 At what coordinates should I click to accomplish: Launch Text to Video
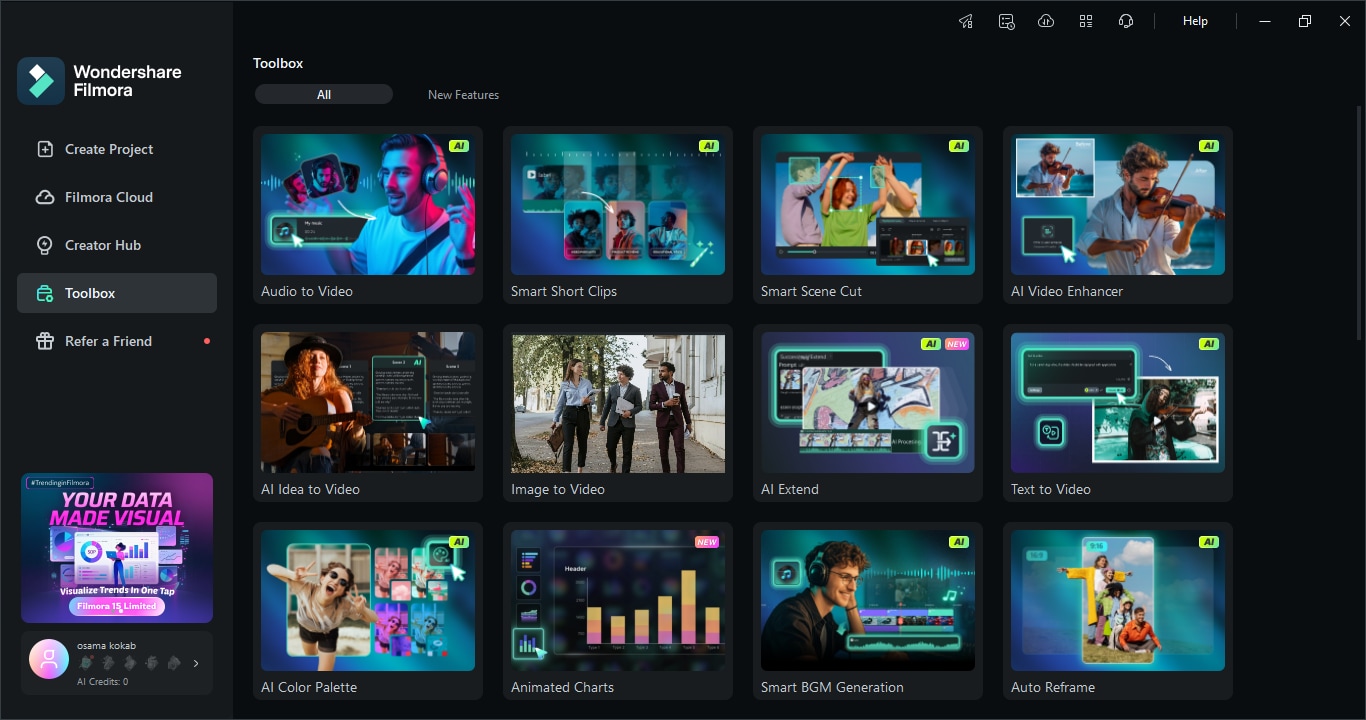[1118, 413]
